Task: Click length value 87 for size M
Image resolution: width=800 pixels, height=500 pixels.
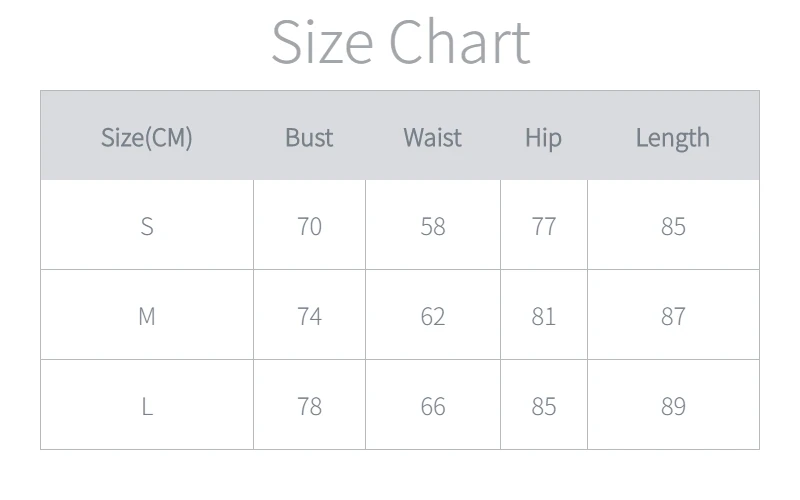Action: coord(673,316)
